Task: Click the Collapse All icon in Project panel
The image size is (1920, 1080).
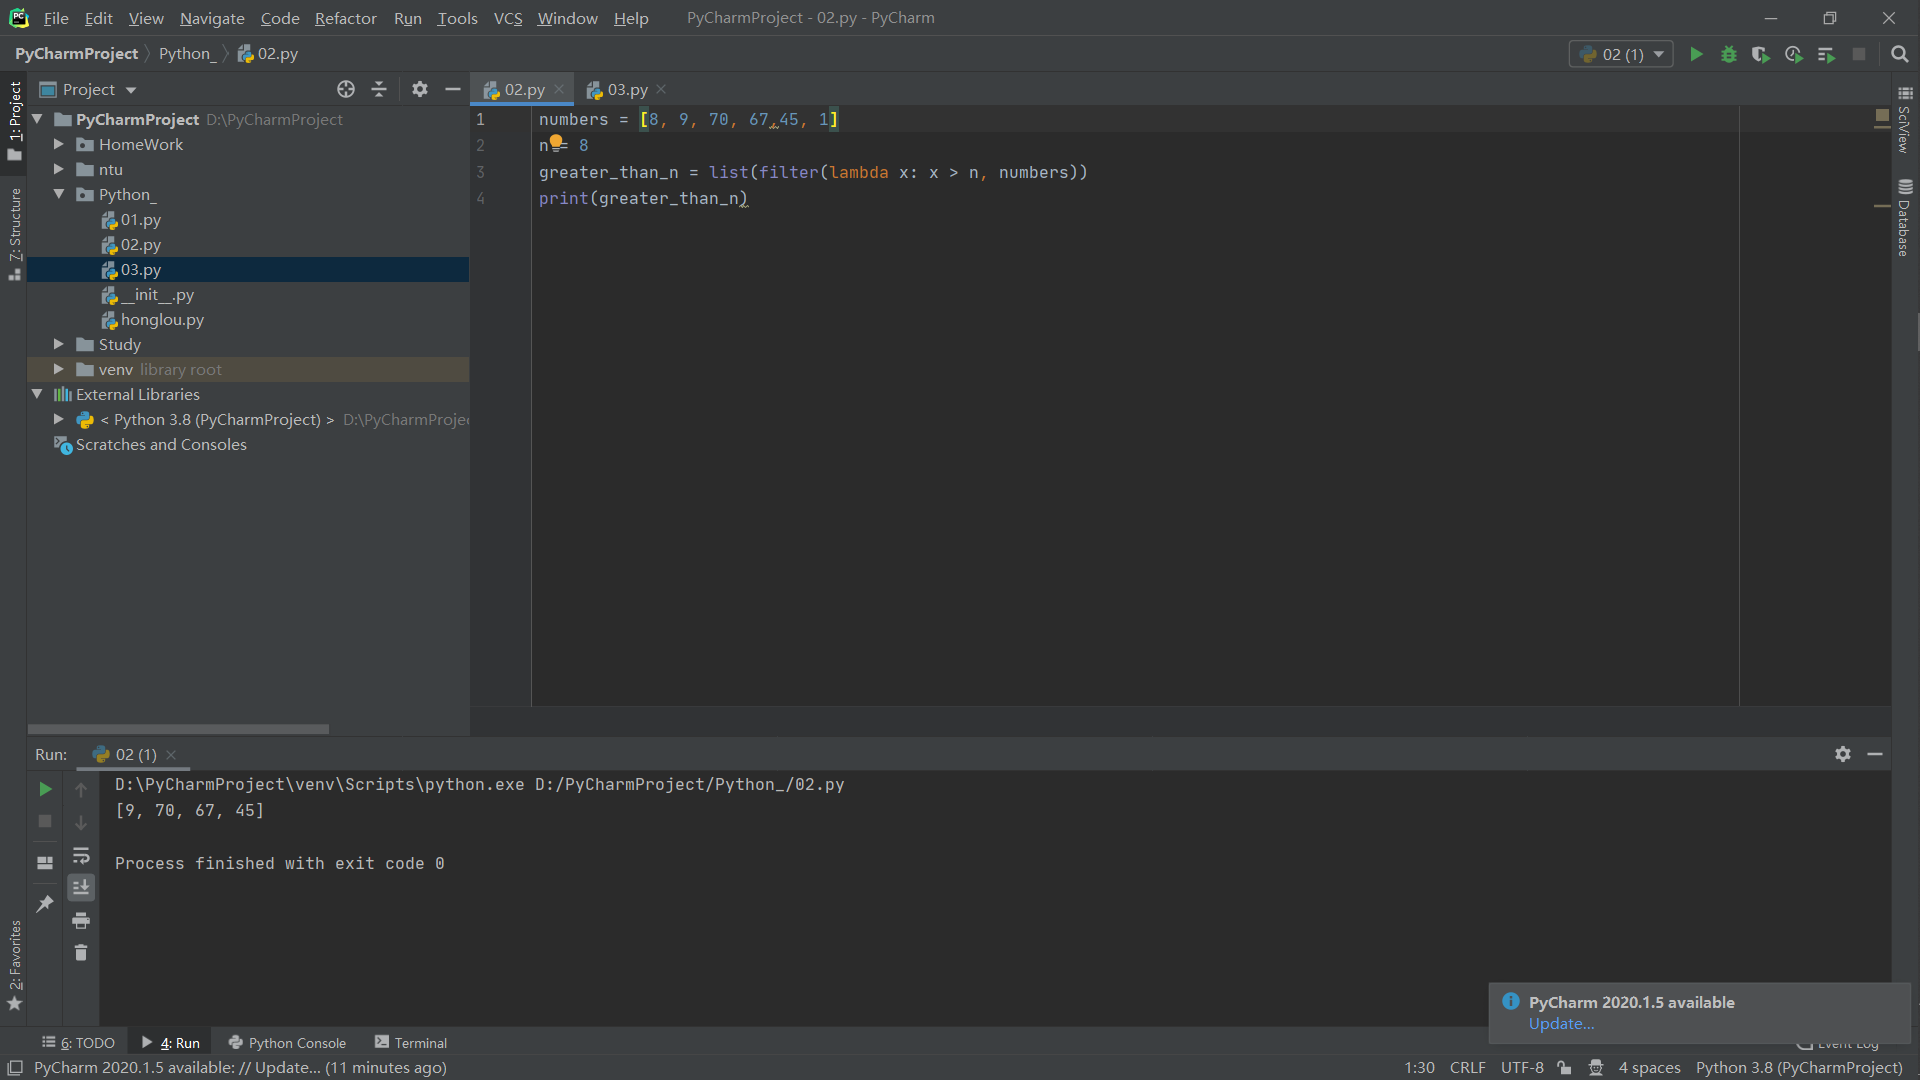Action: [x=379, y=90]
